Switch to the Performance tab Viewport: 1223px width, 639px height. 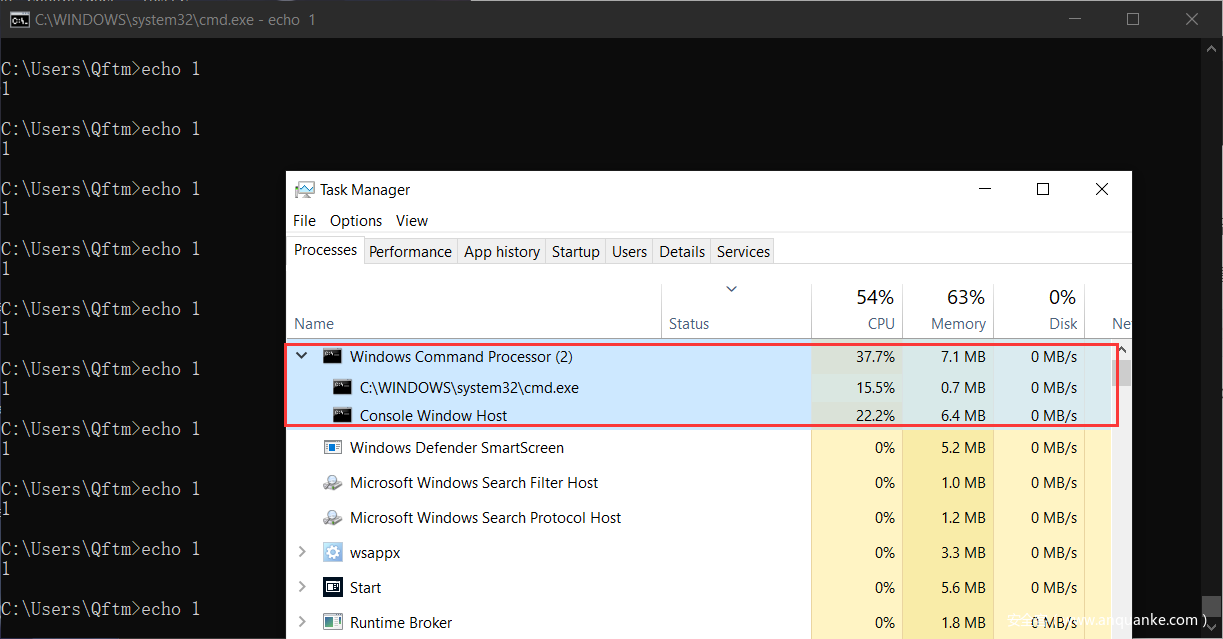click(x=410, y=252)
